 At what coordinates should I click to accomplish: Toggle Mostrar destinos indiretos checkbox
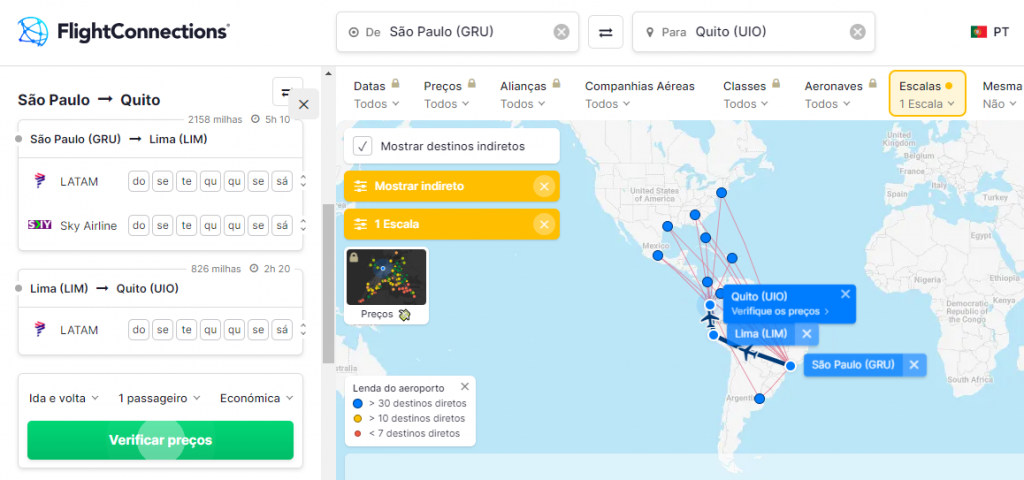tap(362, 146)
